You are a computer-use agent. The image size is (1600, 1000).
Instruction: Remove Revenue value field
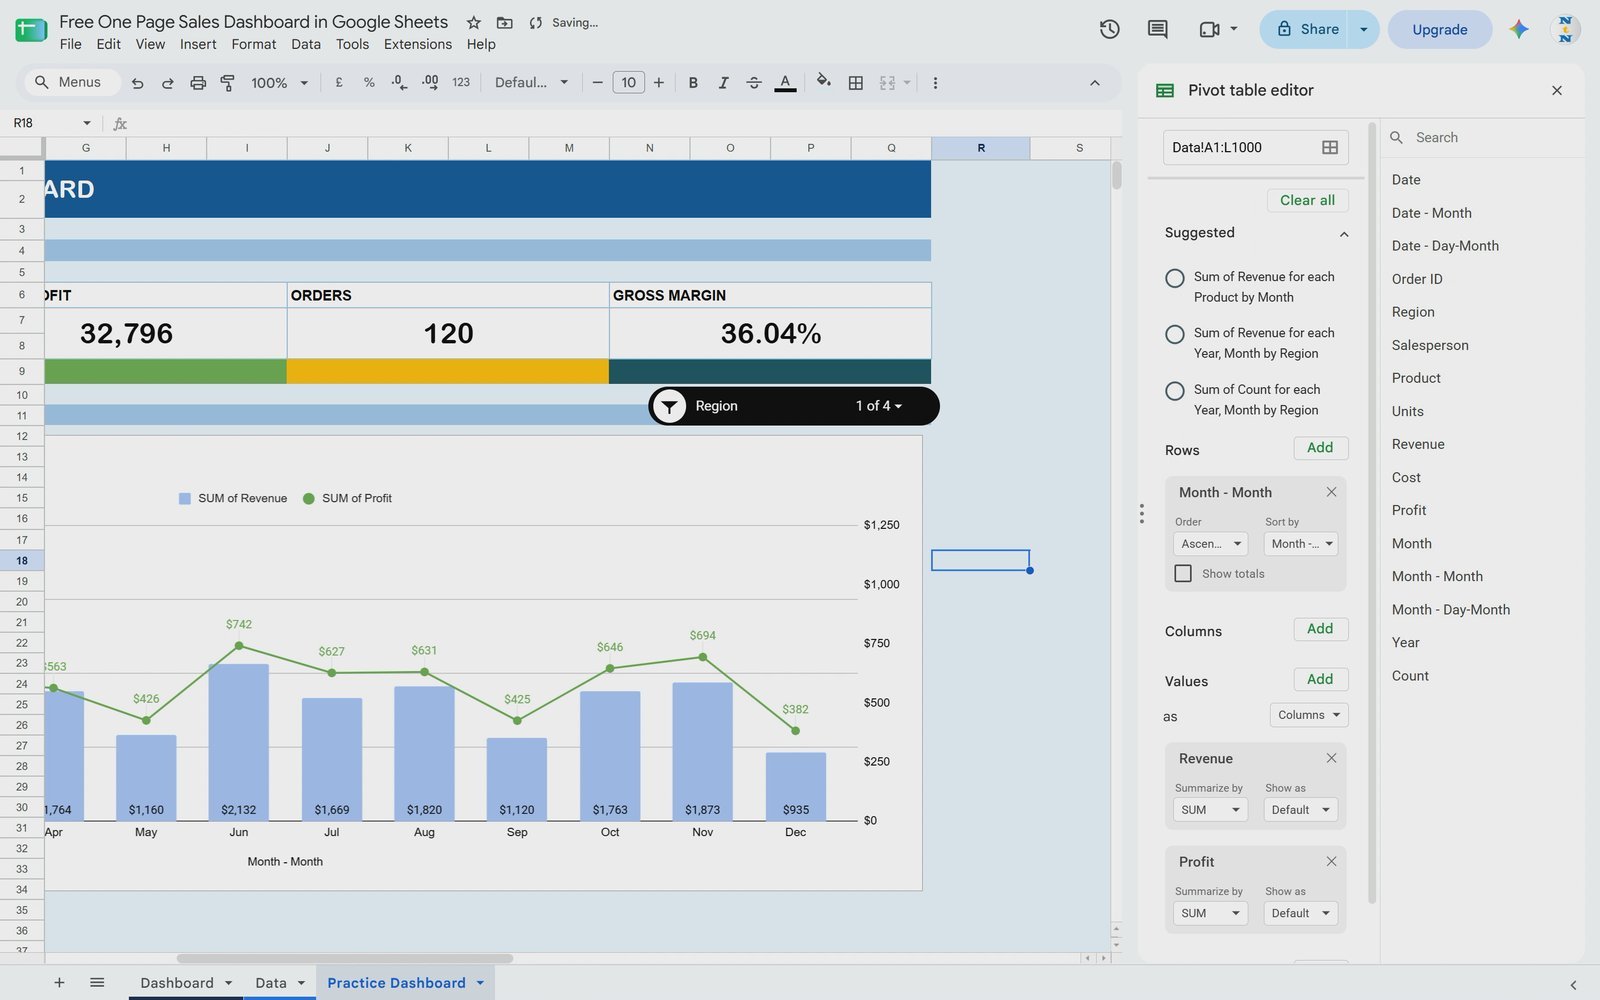[x=1331, y=758]
